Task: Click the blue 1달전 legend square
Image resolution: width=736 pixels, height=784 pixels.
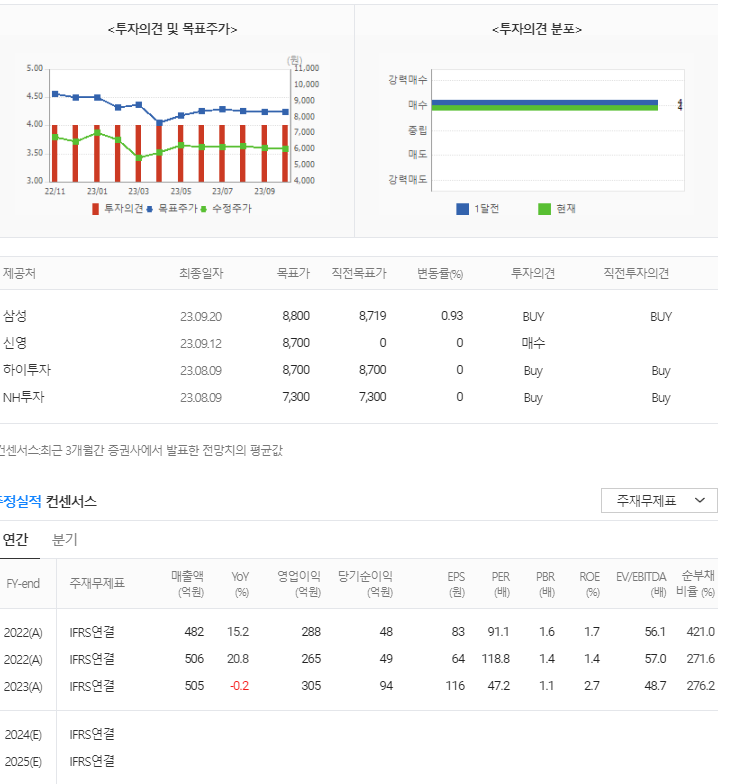Action: [462, 209]
